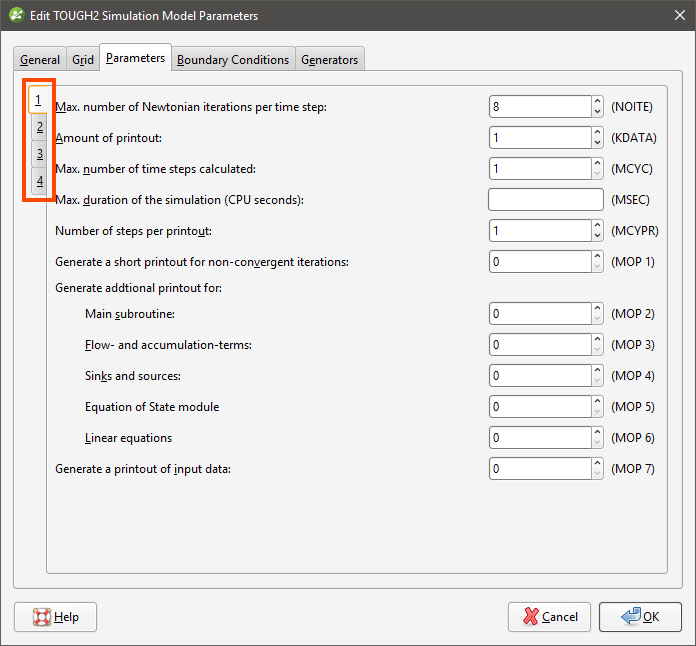This screenshot has width=696, height=646.
Task: Open the Boundary Conditions tab
Action: [232, 60]
